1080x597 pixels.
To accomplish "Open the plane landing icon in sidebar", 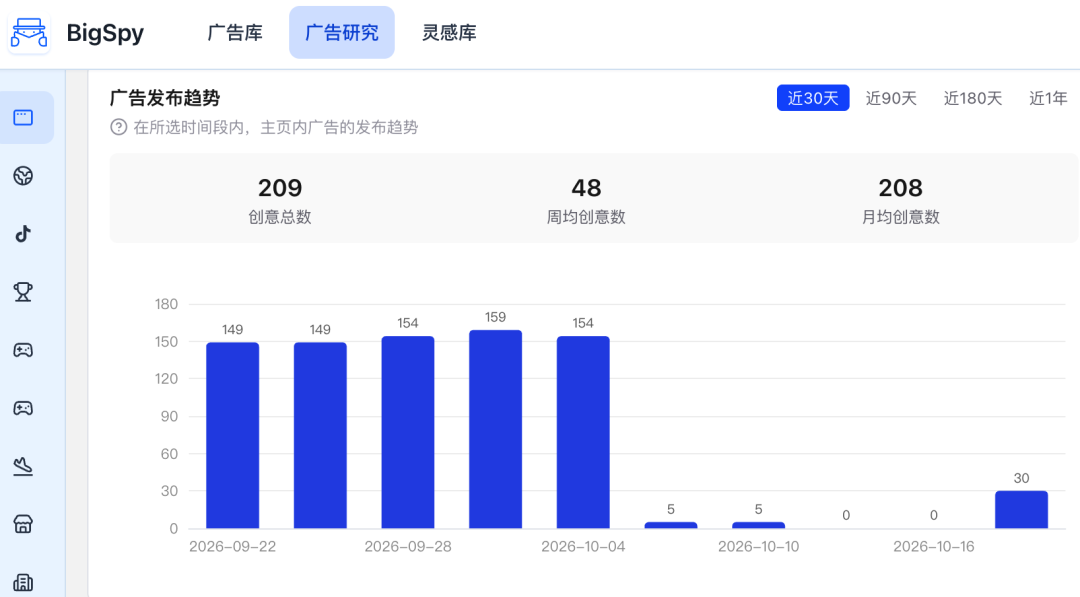I will [x=23, y=466].
